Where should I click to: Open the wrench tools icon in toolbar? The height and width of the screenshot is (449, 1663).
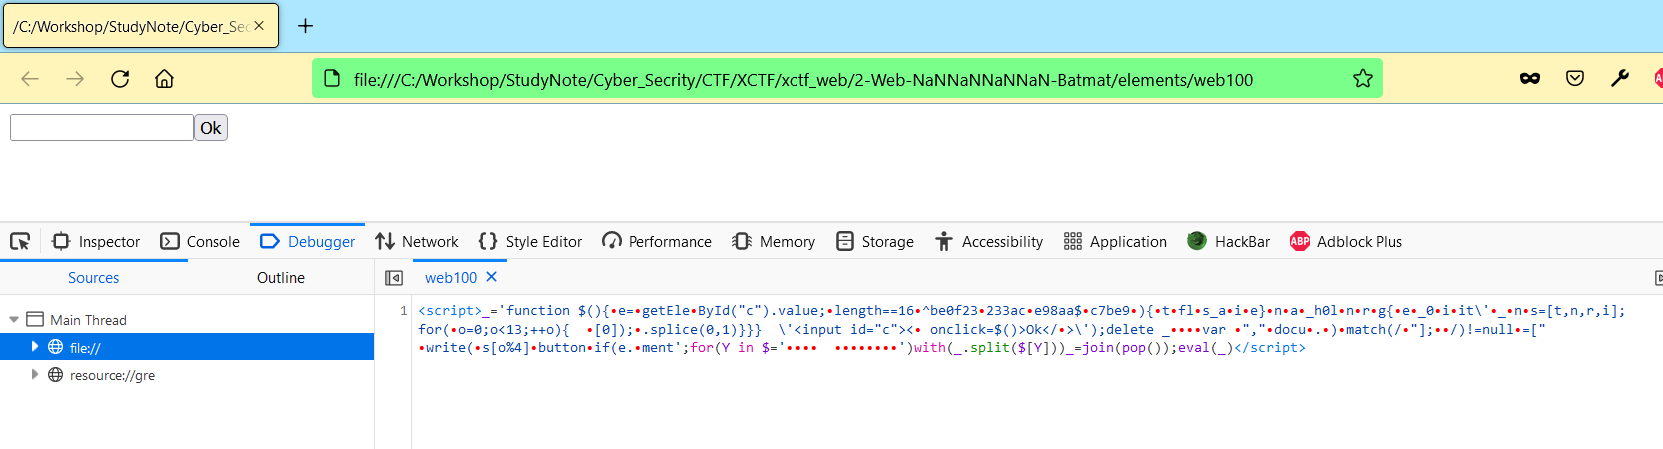[x=1620, y=79]
